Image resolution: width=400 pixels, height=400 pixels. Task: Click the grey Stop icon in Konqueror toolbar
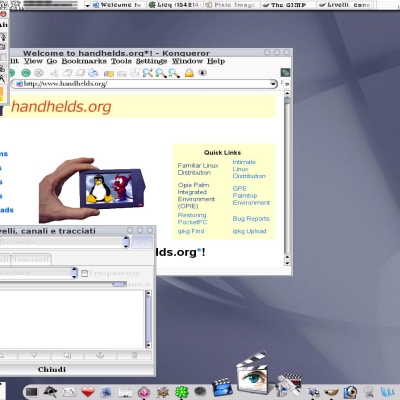39,73
